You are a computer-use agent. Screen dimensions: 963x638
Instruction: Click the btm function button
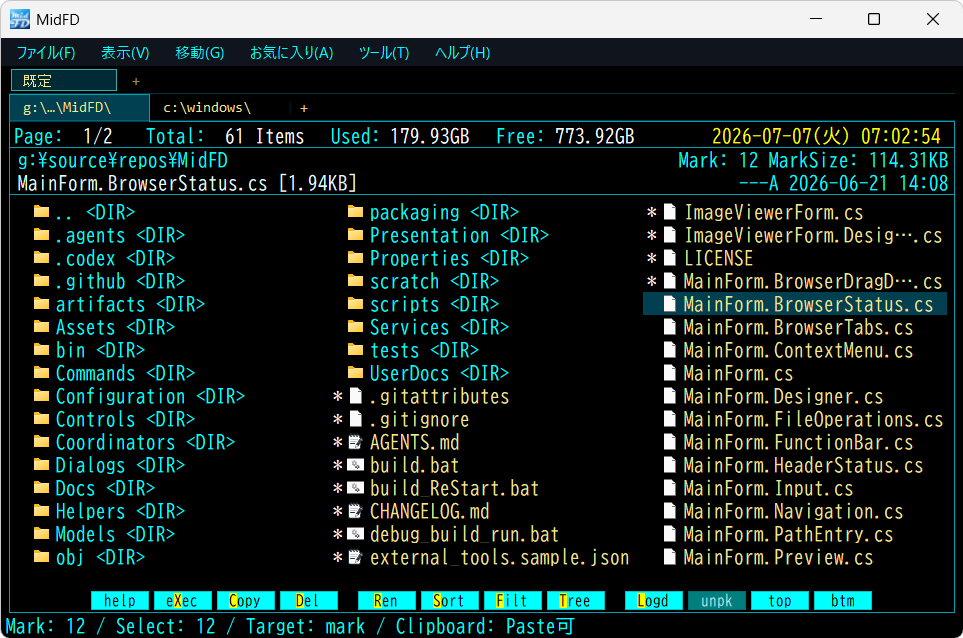(843, 601)
